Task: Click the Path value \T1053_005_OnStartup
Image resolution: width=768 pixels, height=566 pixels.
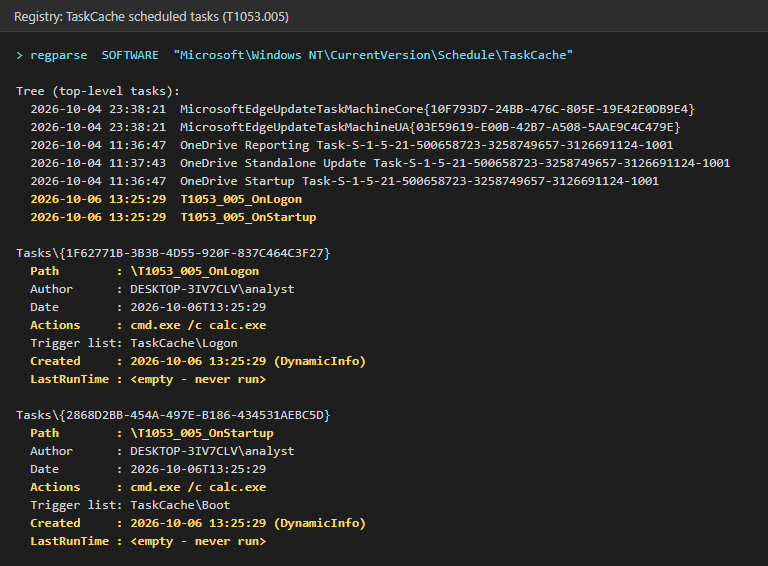Action: tap(202, 433)
